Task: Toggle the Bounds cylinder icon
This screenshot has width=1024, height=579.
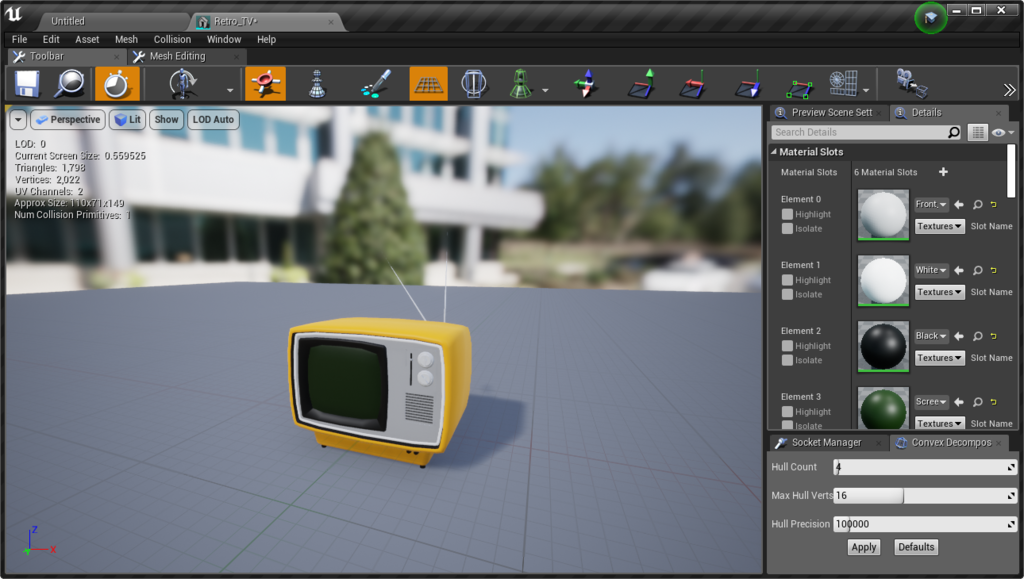Action: click(x=473, y=84)
